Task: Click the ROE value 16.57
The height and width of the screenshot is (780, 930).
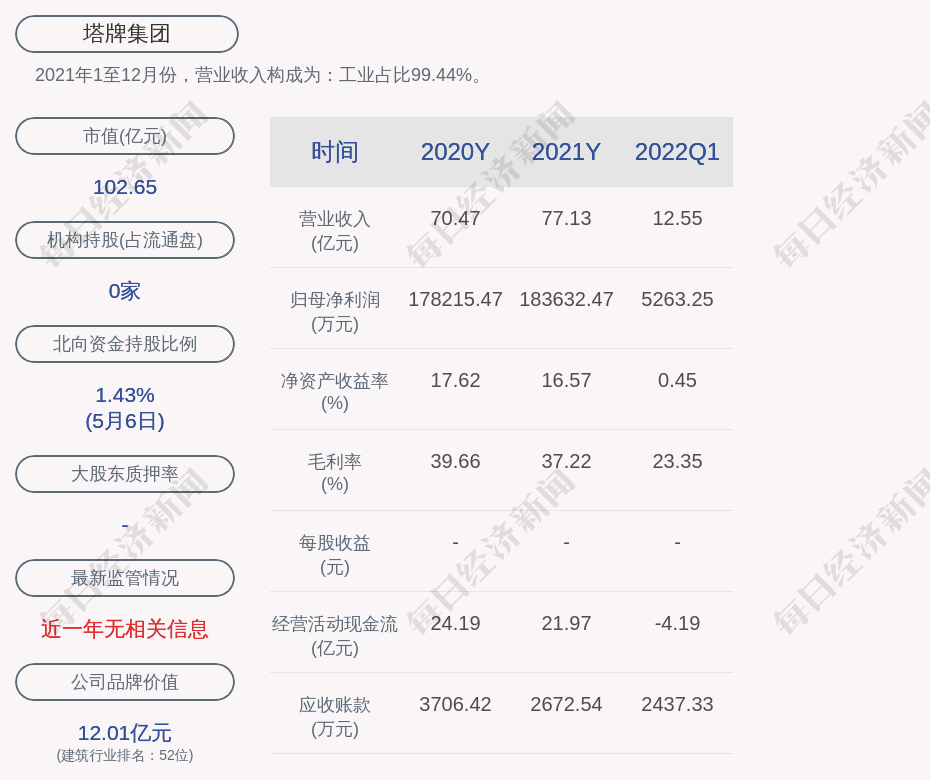Action: tap(566, 380)
